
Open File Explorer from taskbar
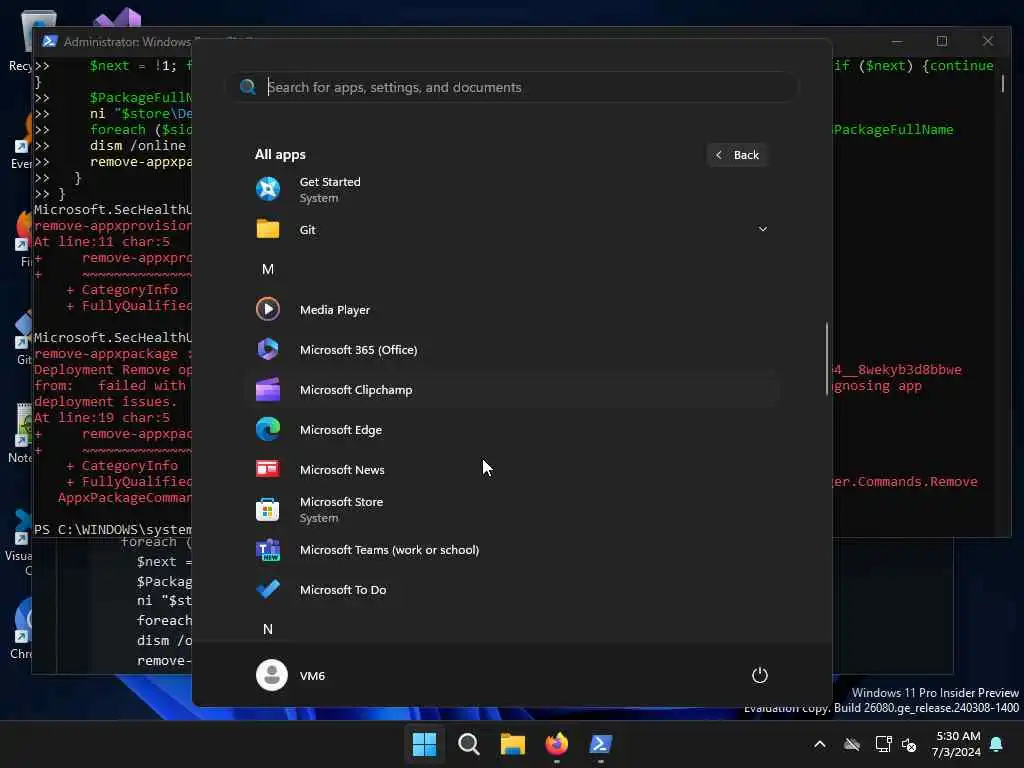point(513,744)
